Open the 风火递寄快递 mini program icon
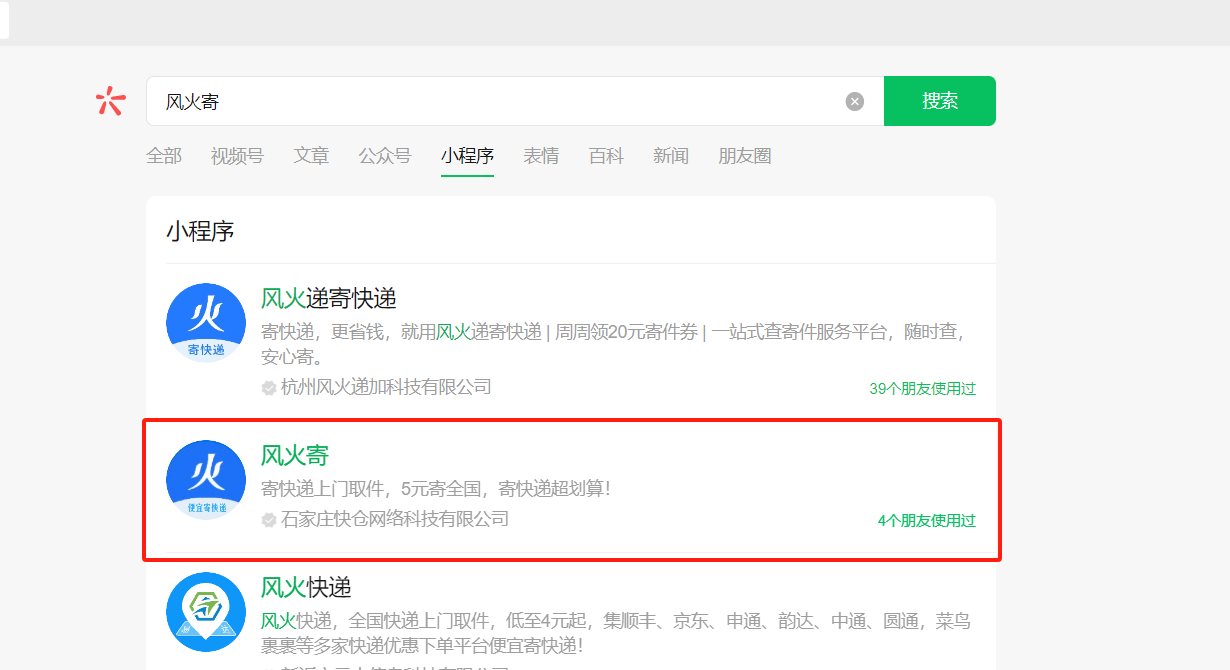 coord(206,323)
